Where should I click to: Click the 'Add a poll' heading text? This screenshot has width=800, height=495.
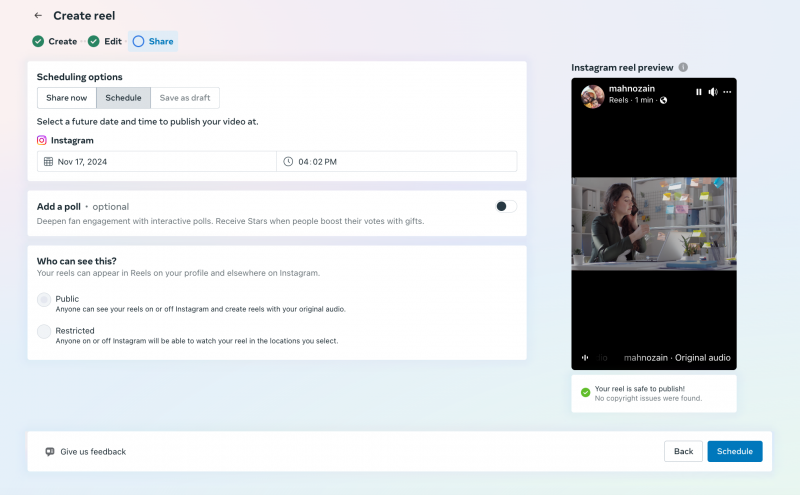point(59,207)
